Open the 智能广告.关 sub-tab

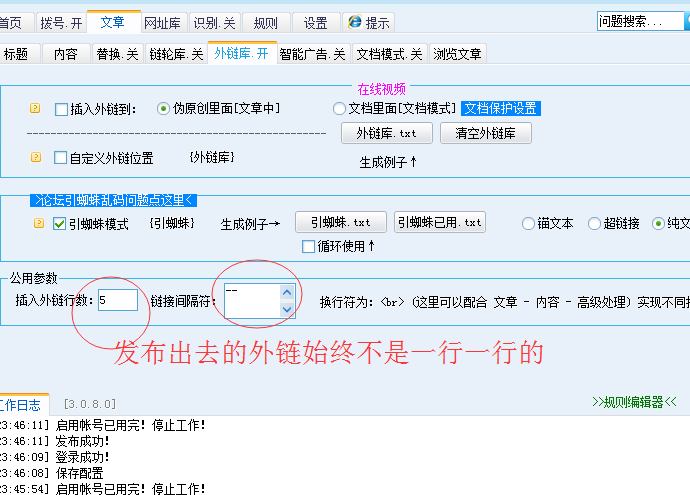pos(313,54)
